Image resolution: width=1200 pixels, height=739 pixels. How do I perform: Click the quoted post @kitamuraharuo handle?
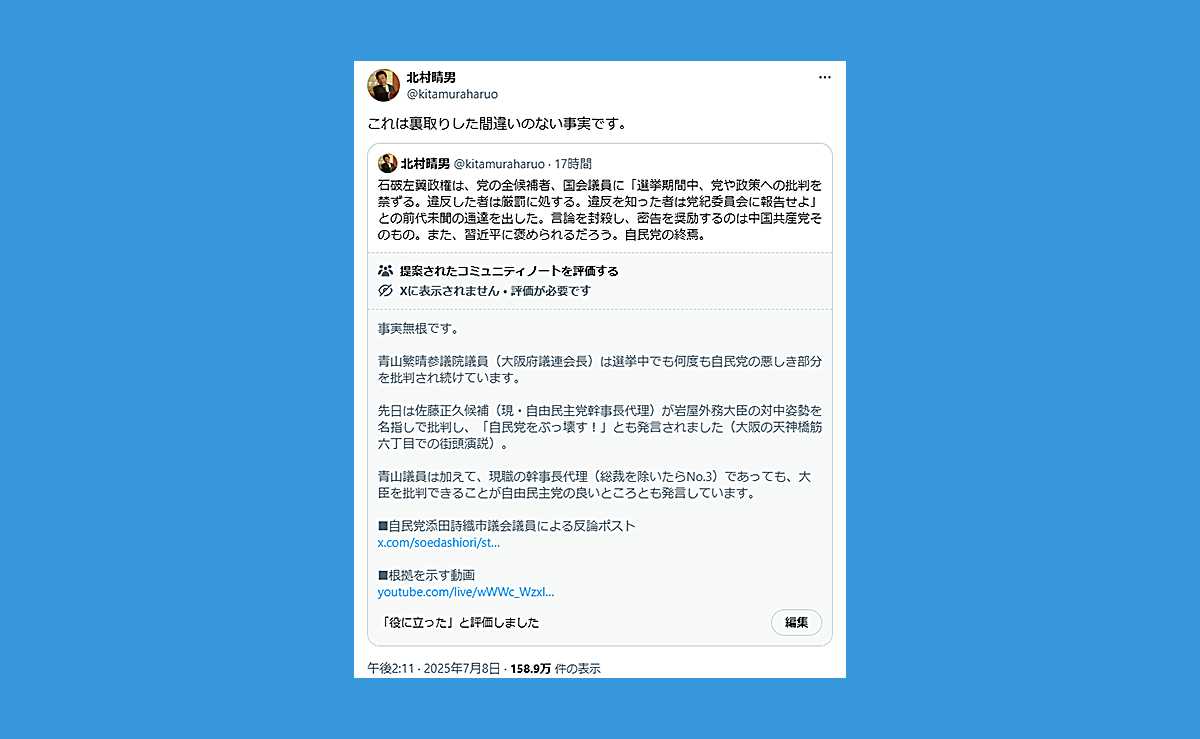pyautogui.click(x=499, y=163)
